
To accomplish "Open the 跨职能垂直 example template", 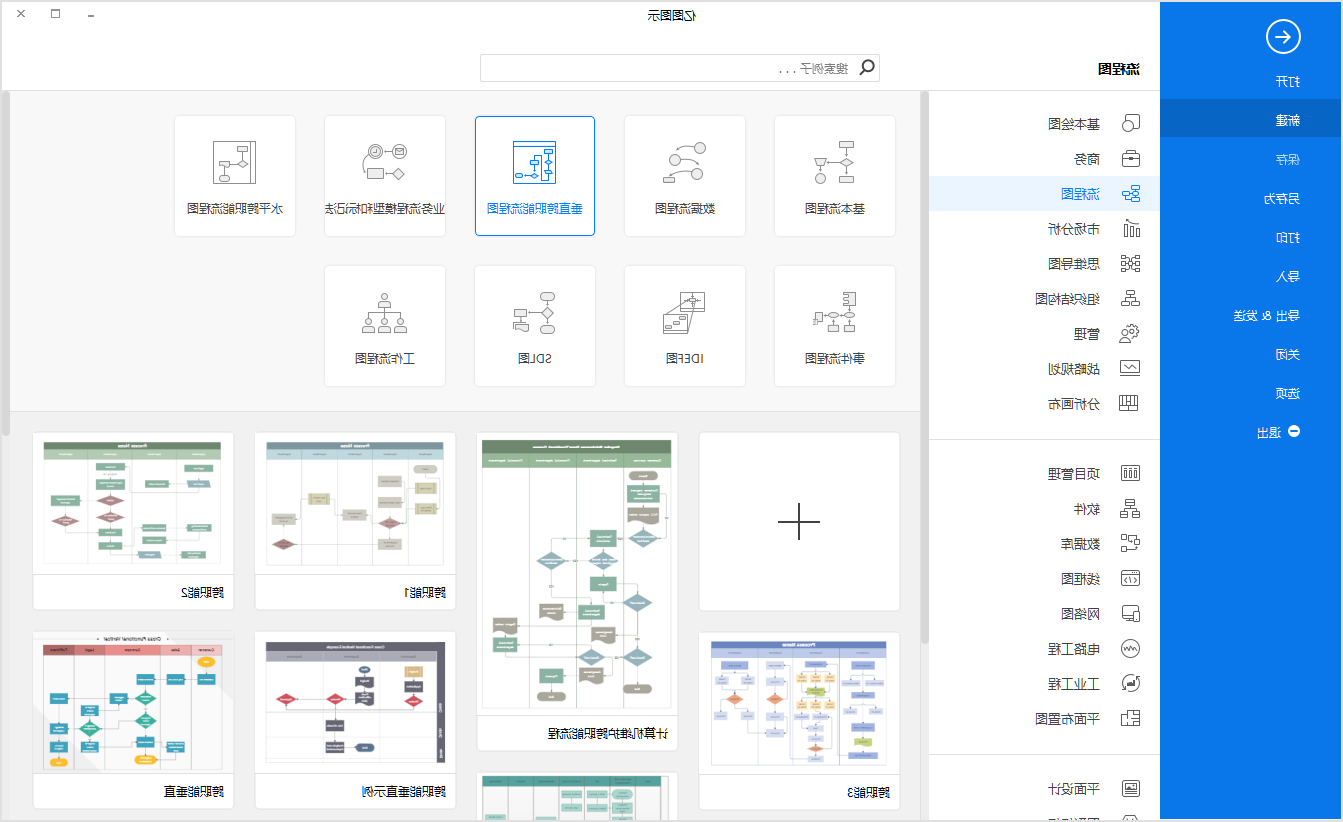I will [133, 720].
